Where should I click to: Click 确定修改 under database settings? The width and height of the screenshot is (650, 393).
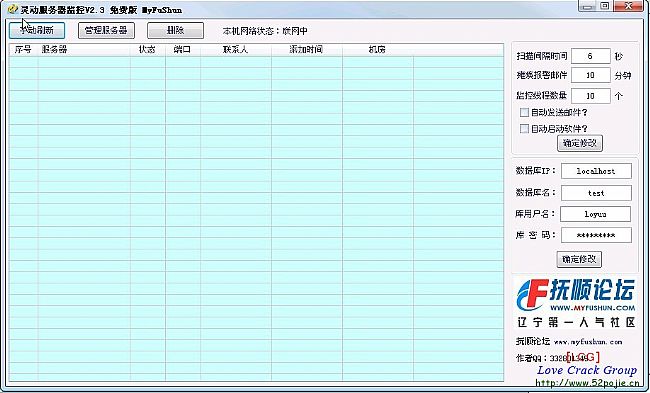coord(579,260)
